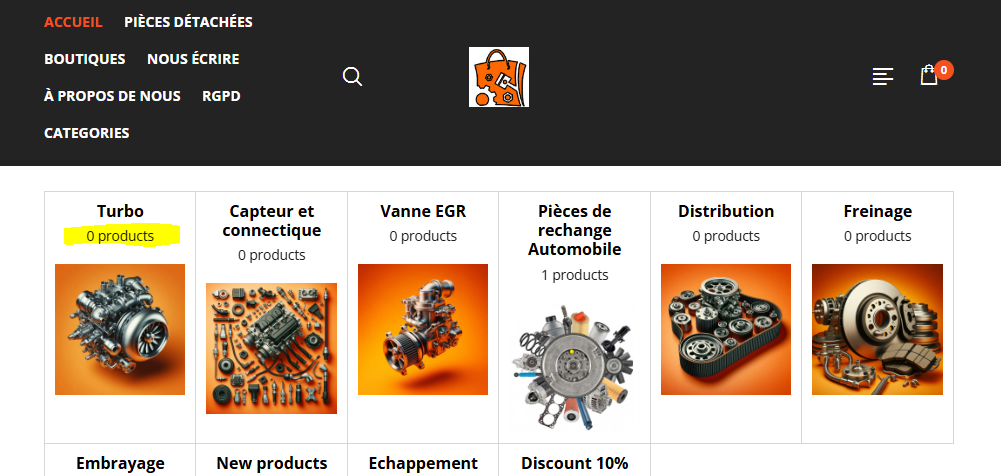This screenshot has width=1001, height=476.
Task: Click the Freinage brake disc thumbnail
Action: [877, 329]
